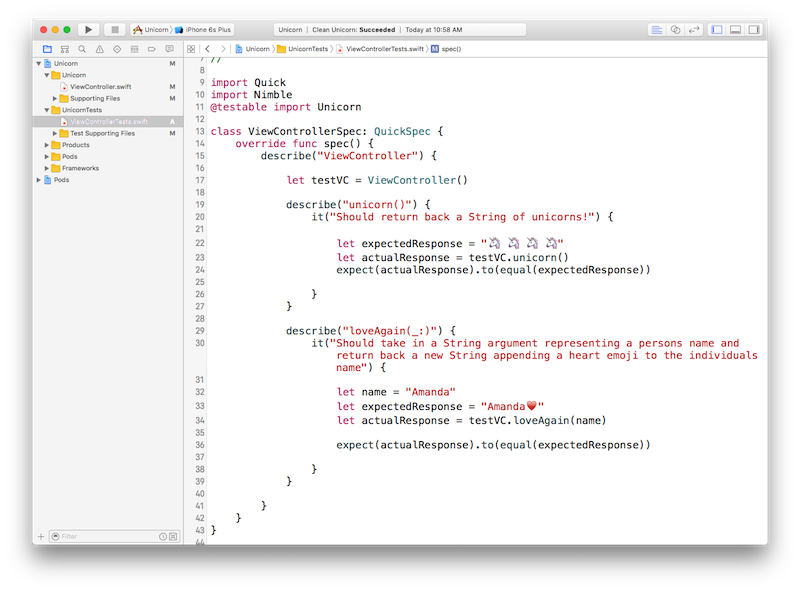
Task: Open the Breakpoint navigator
Action: pos(152,49)
